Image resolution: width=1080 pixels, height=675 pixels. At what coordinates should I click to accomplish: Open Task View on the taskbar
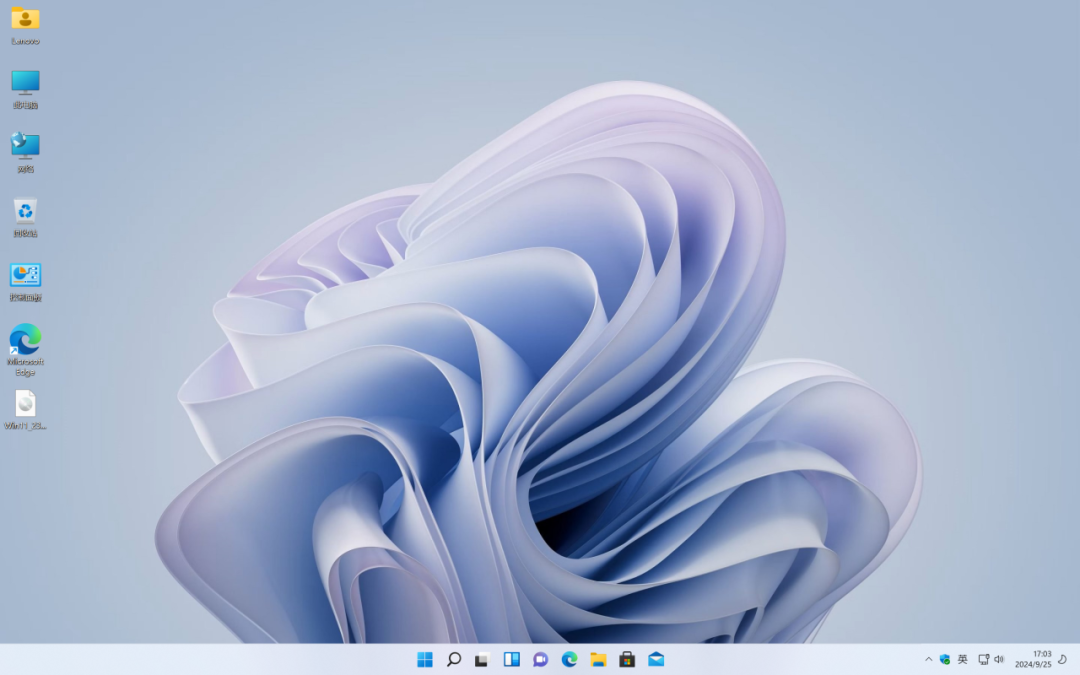click(x=482, y=660)
